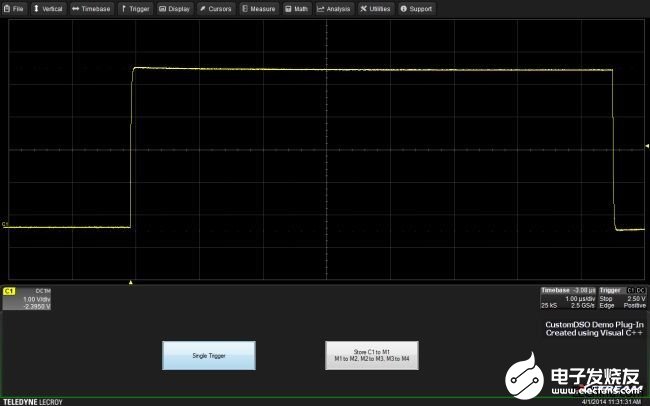Click the Stop trigger mode text
Viewport: 650px width, 406px height.
606,299
